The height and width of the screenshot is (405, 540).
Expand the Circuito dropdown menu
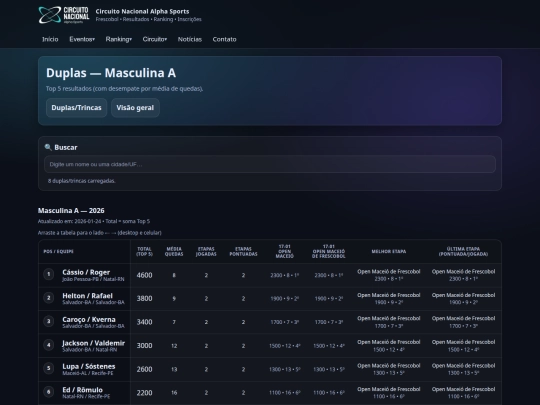tap(155, 39)
